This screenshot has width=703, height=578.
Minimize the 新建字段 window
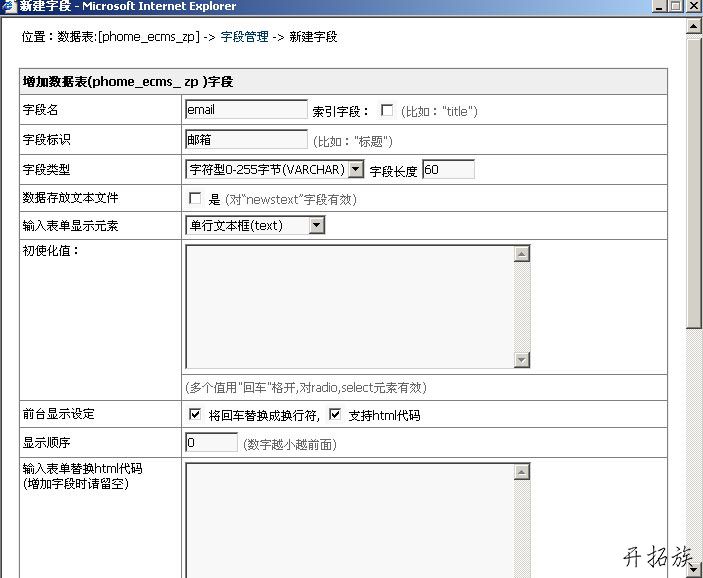pos(659,6)
